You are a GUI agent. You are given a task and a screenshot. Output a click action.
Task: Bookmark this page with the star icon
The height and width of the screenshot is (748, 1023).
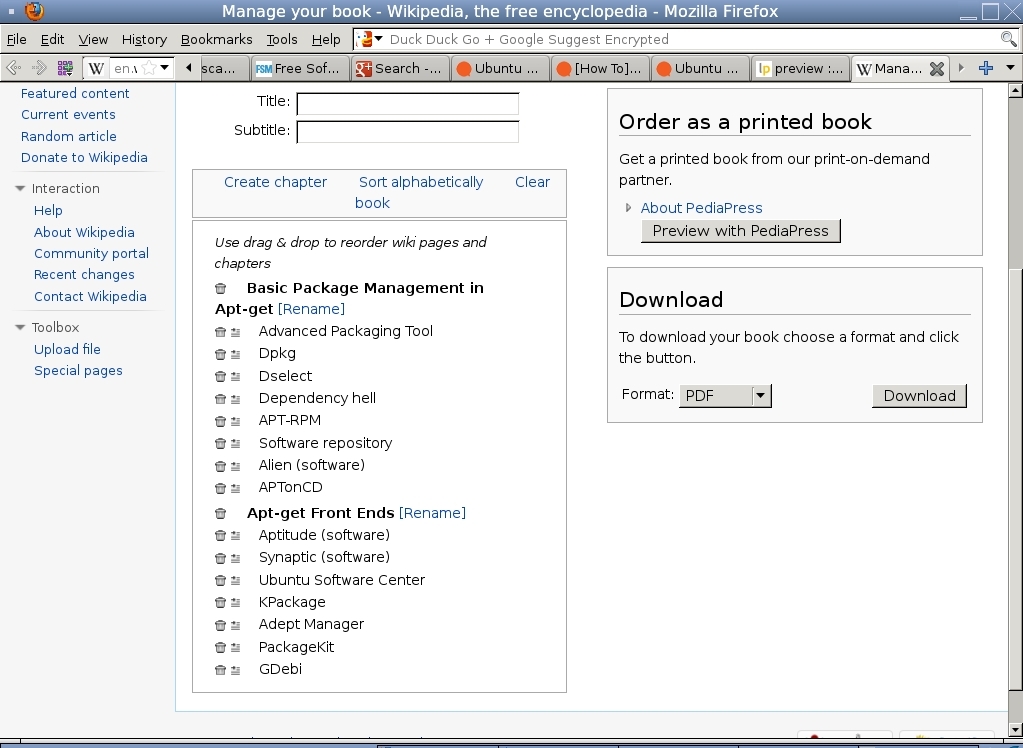pyautogui.click(x=149, y=68)
